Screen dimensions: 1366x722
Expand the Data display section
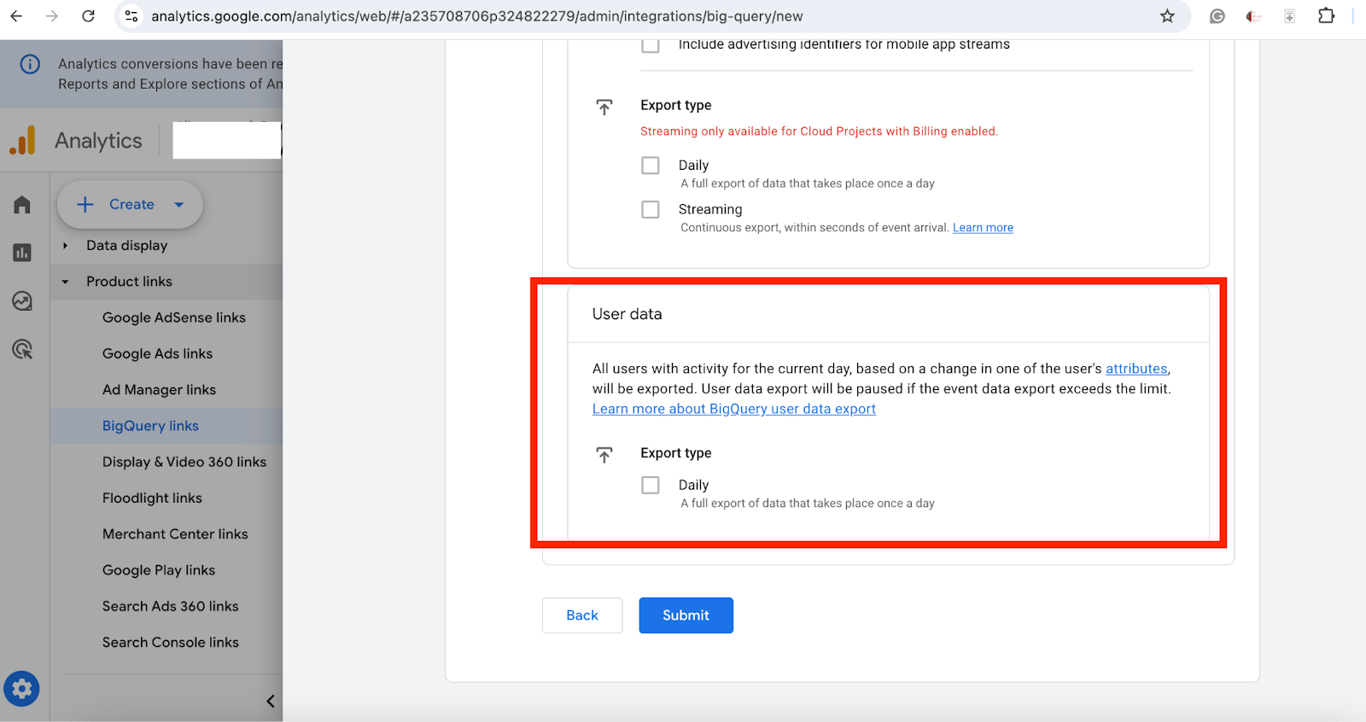65,246
